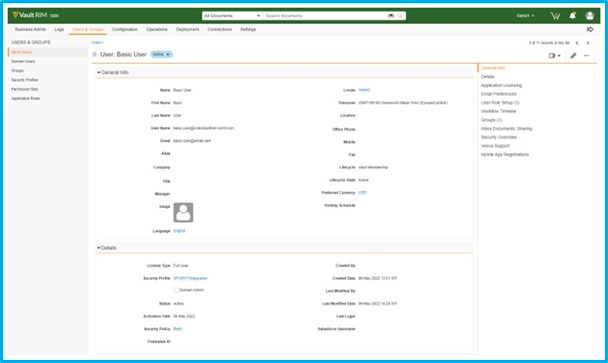
Task: Click the Search documents field
Action: [325, 16]
